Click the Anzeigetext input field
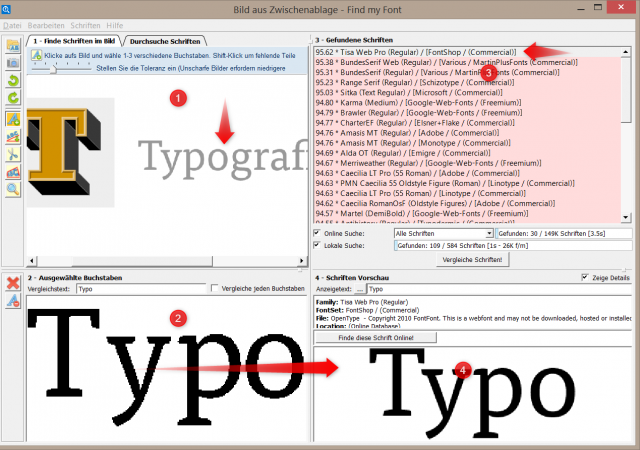Viewport: 640px width, 450px height. point(499,289)
